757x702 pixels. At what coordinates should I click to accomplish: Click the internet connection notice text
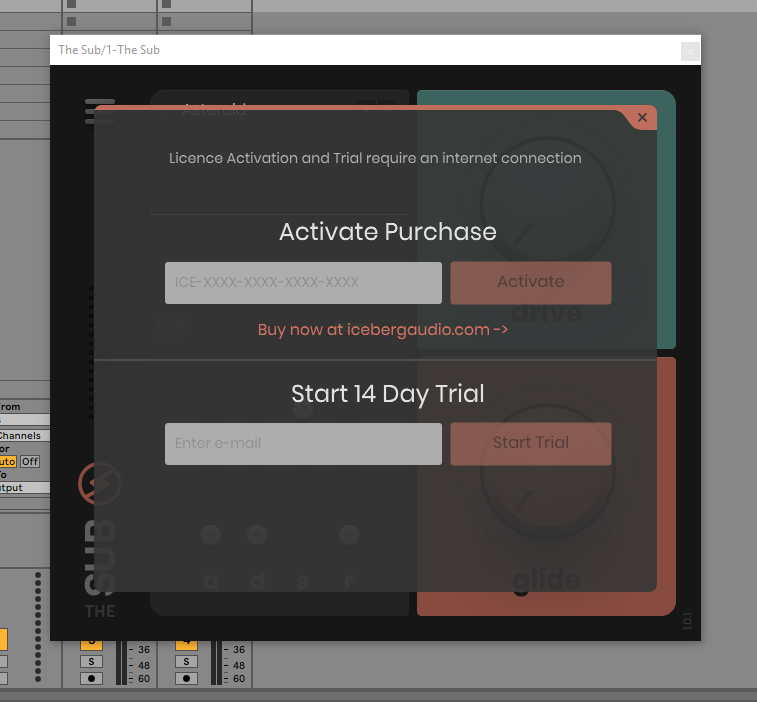click(375, 158)
